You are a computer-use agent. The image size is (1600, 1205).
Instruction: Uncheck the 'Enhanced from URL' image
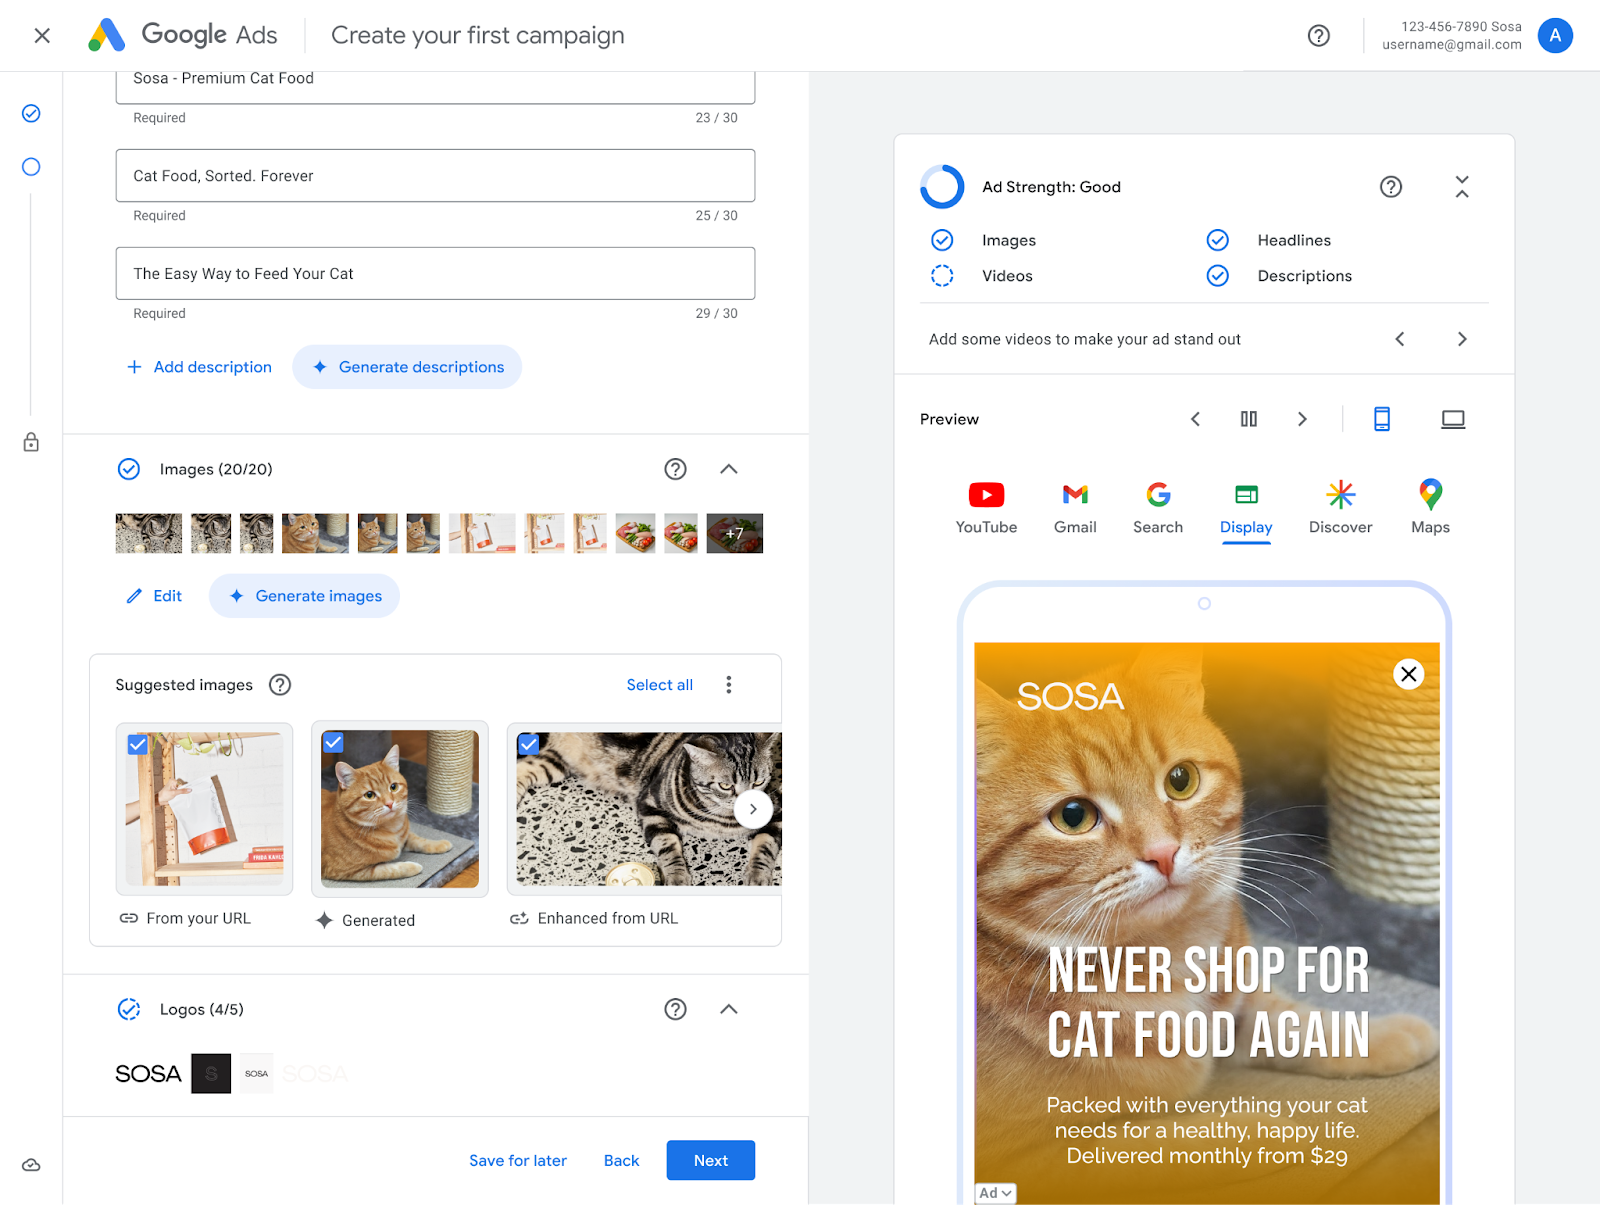coord(529,744)
